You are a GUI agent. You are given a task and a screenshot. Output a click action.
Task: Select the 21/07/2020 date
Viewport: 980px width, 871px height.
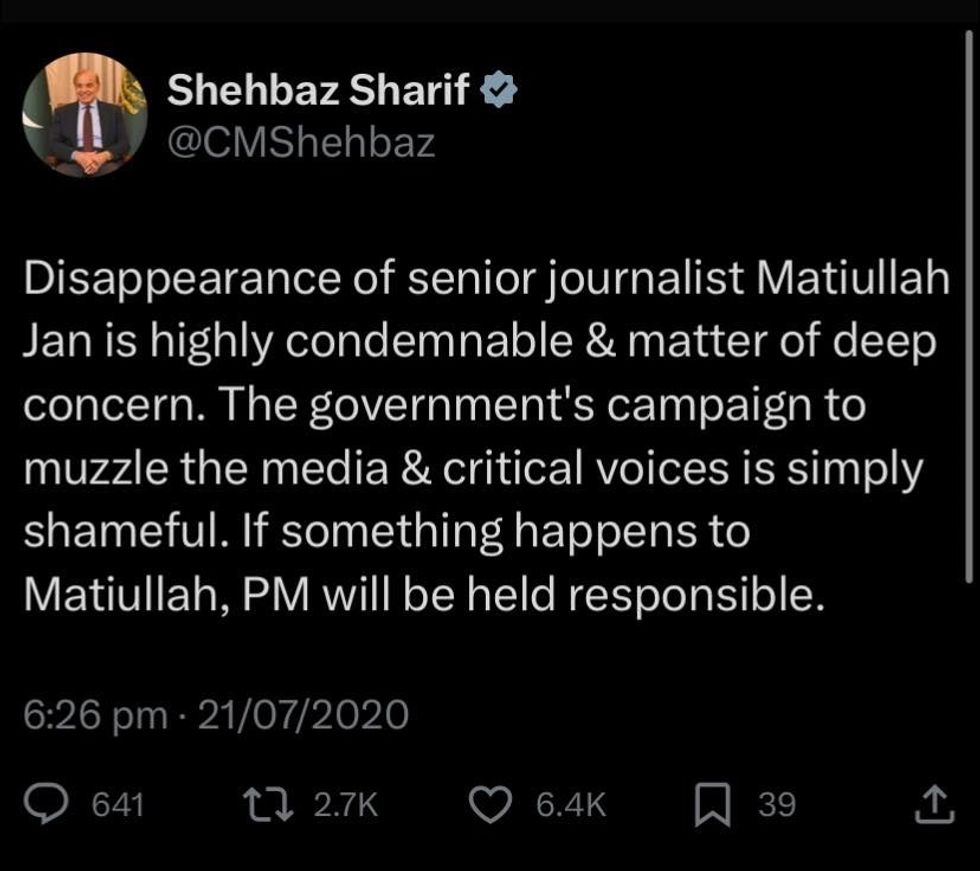tap(304, 715)
